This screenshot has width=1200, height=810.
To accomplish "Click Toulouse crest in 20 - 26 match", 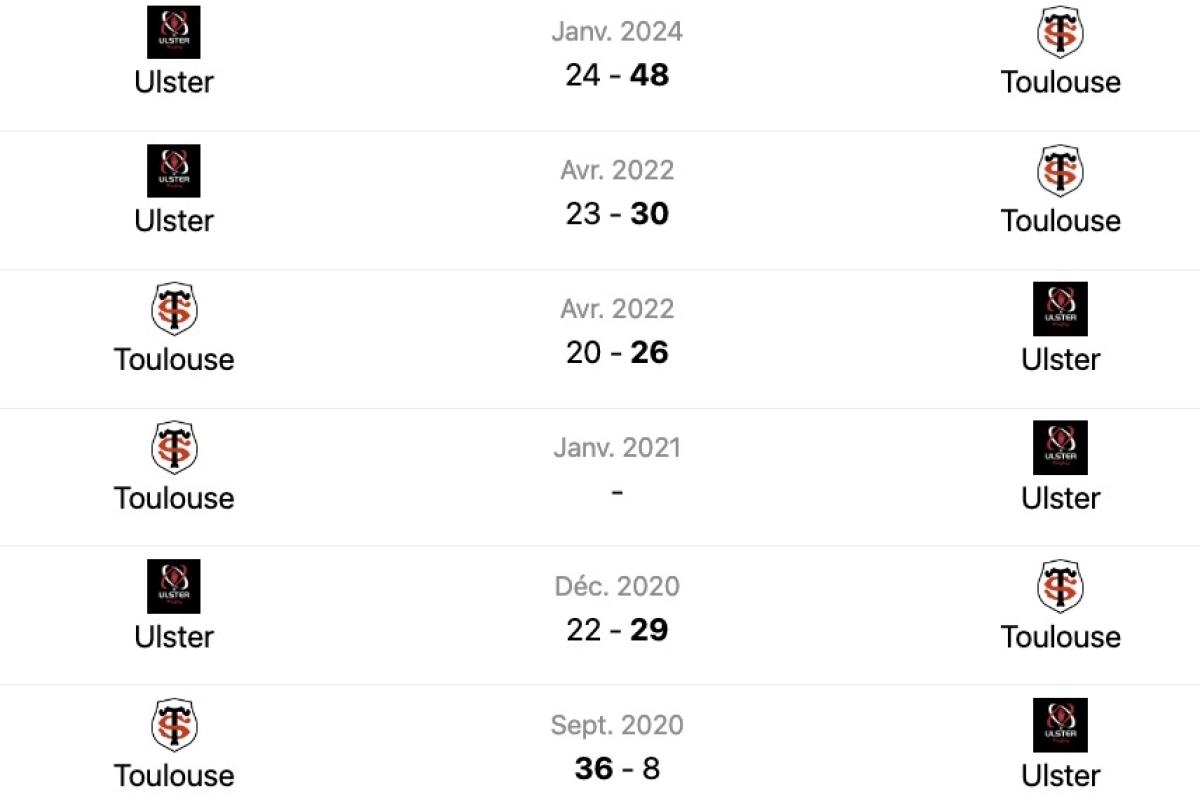I will click(174, 309).
